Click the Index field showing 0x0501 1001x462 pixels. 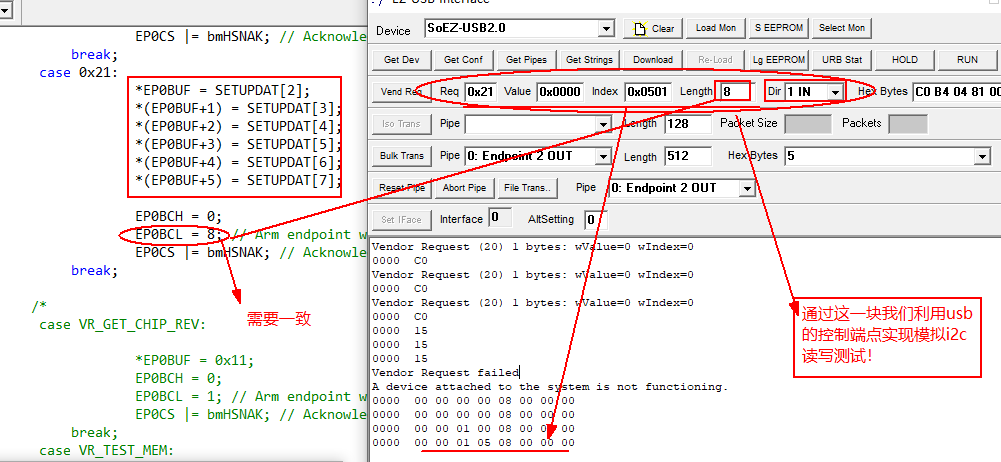[647, 92]
